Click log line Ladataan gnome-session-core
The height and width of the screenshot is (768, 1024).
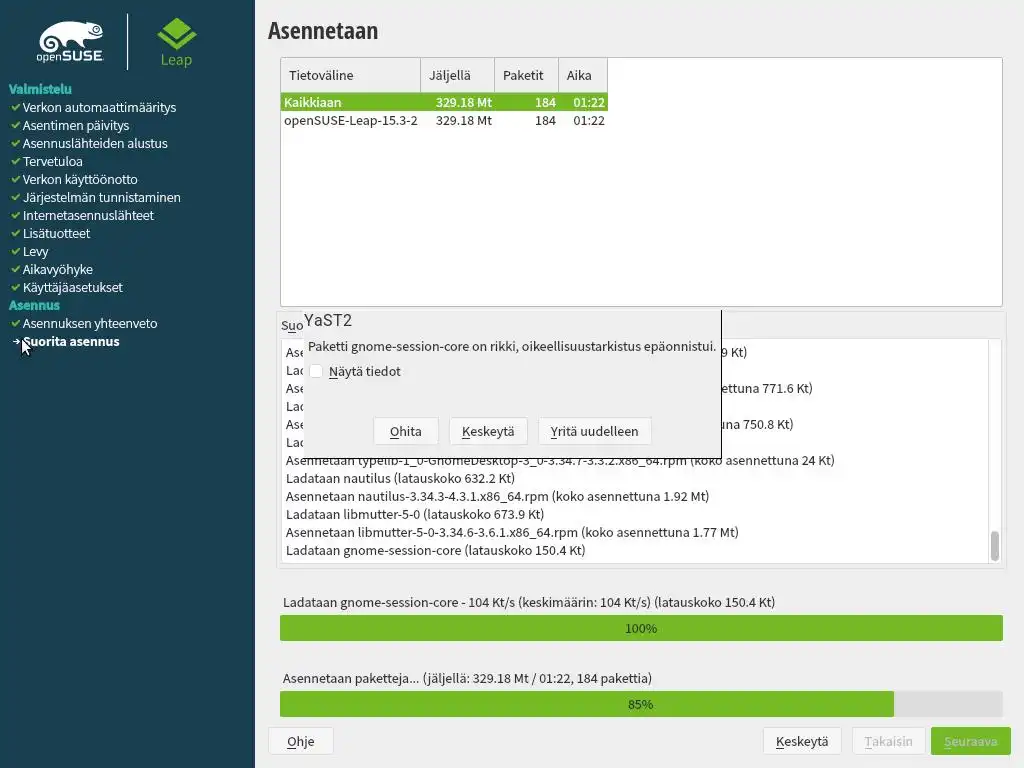[x=436, y=551]
